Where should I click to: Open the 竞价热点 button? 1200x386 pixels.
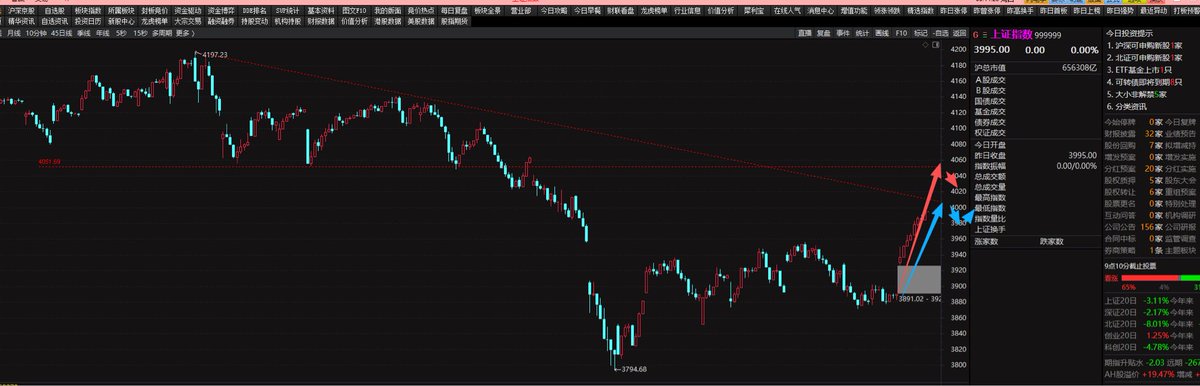(421, 10)
